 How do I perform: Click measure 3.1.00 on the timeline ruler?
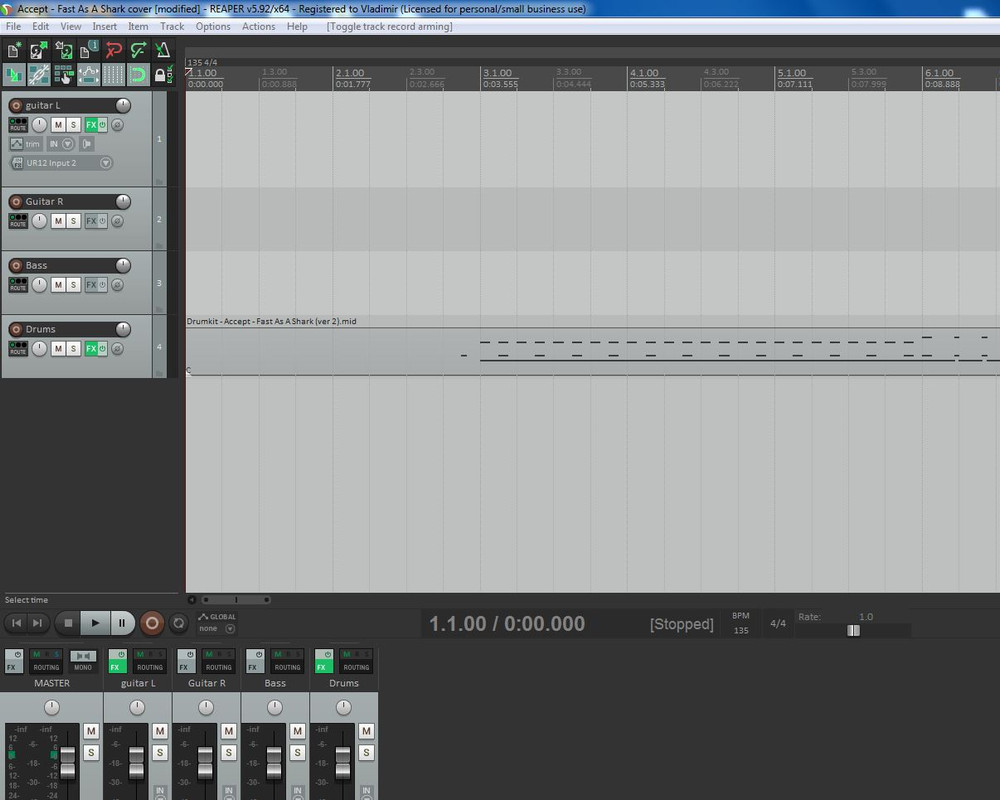coord(497,73)
